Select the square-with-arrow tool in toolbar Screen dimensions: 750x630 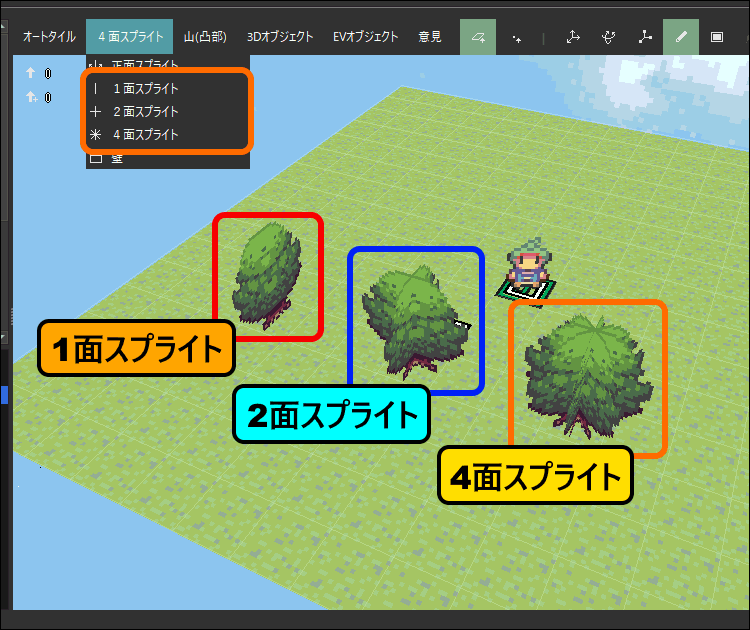coord(478,37)
